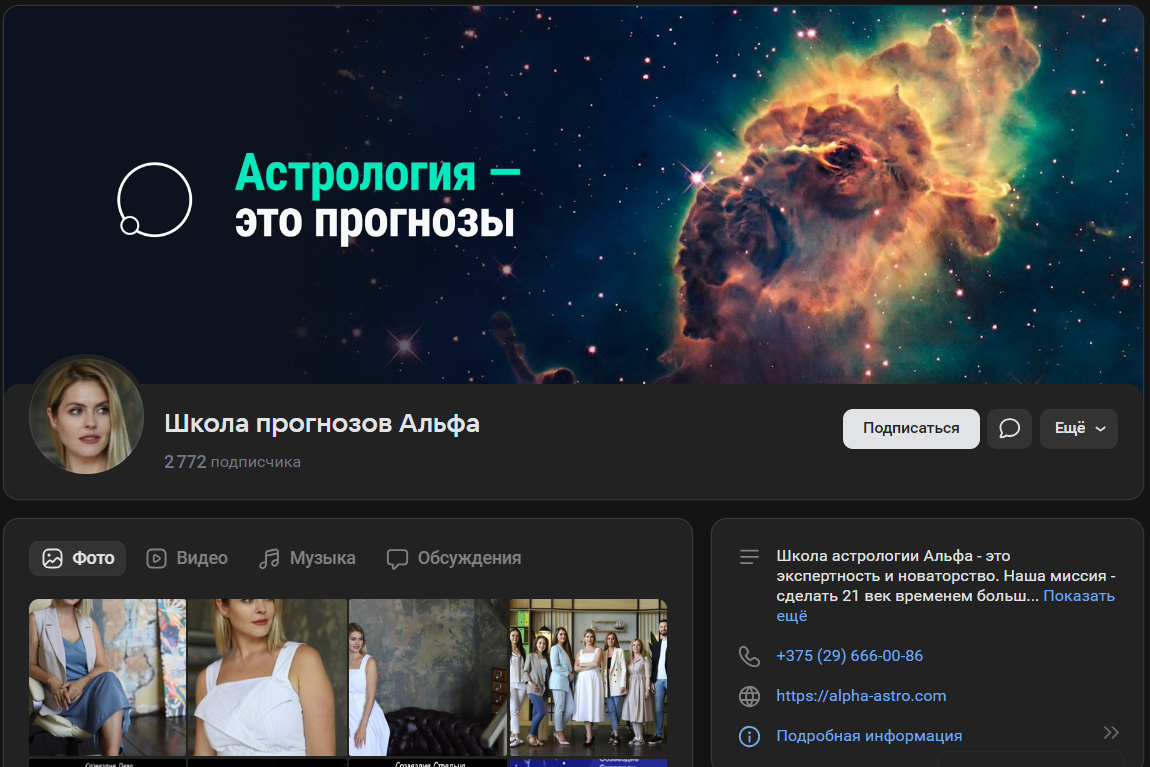Call the phone number +375 (29) 666-00-86

click(x=849, y=656)
